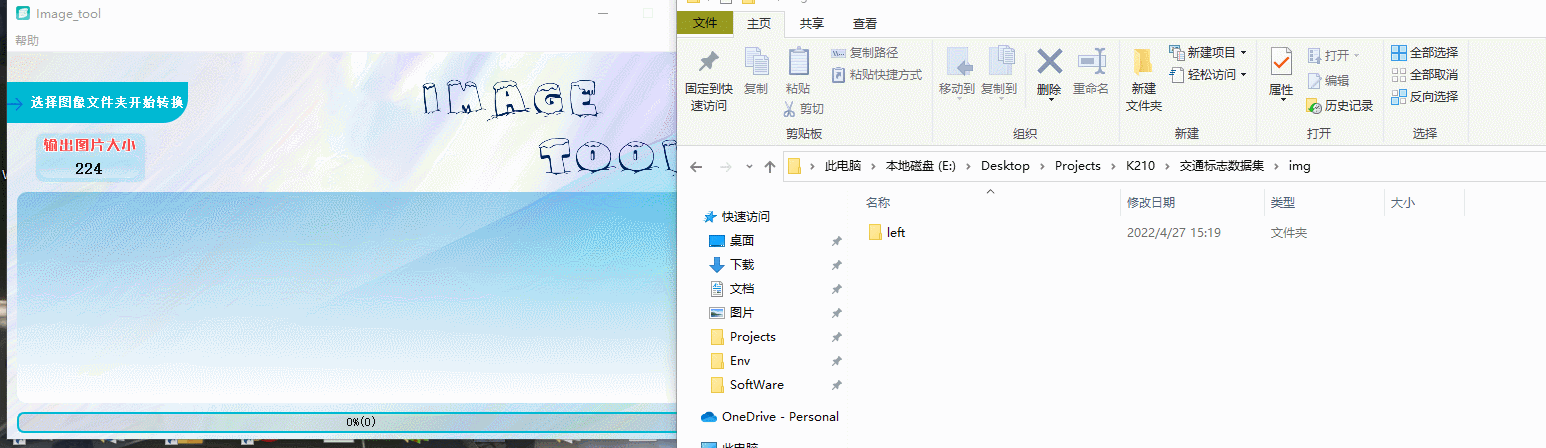Click the pin to Quick Access icon
Viewport: 1546px width, 448px height.
coord(708,63)
